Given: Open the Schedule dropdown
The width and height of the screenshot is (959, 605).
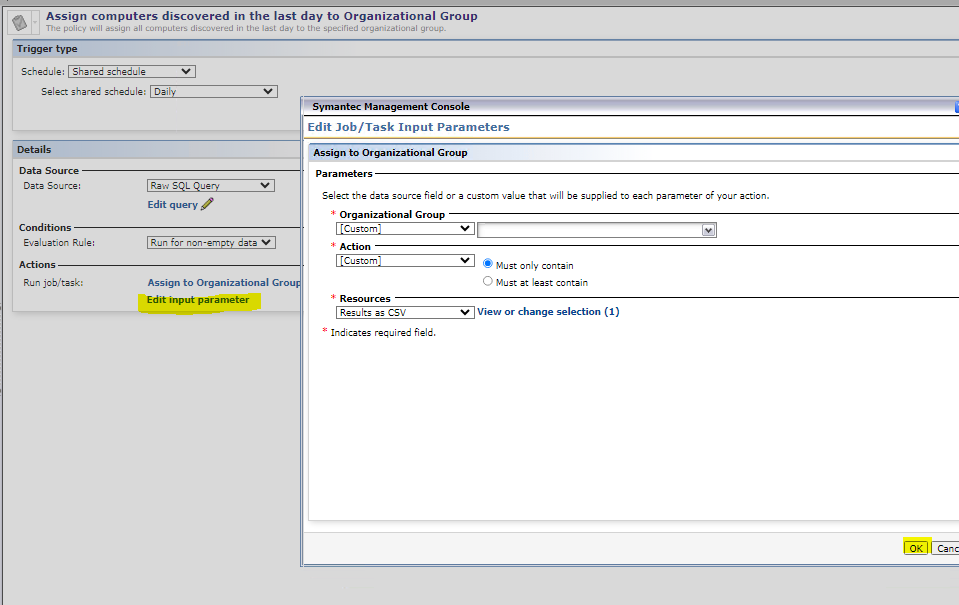Looking at the screenshot, I should pos(132,72).
